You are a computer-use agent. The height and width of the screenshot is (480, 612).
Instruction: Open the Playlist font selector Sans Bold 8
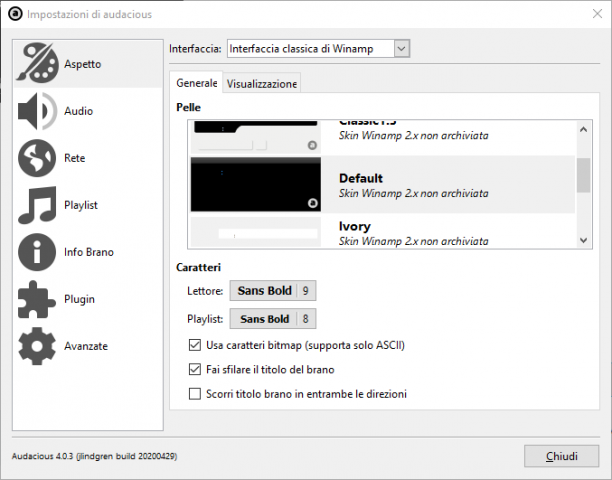pyautogui.click(x=273, y=319)
